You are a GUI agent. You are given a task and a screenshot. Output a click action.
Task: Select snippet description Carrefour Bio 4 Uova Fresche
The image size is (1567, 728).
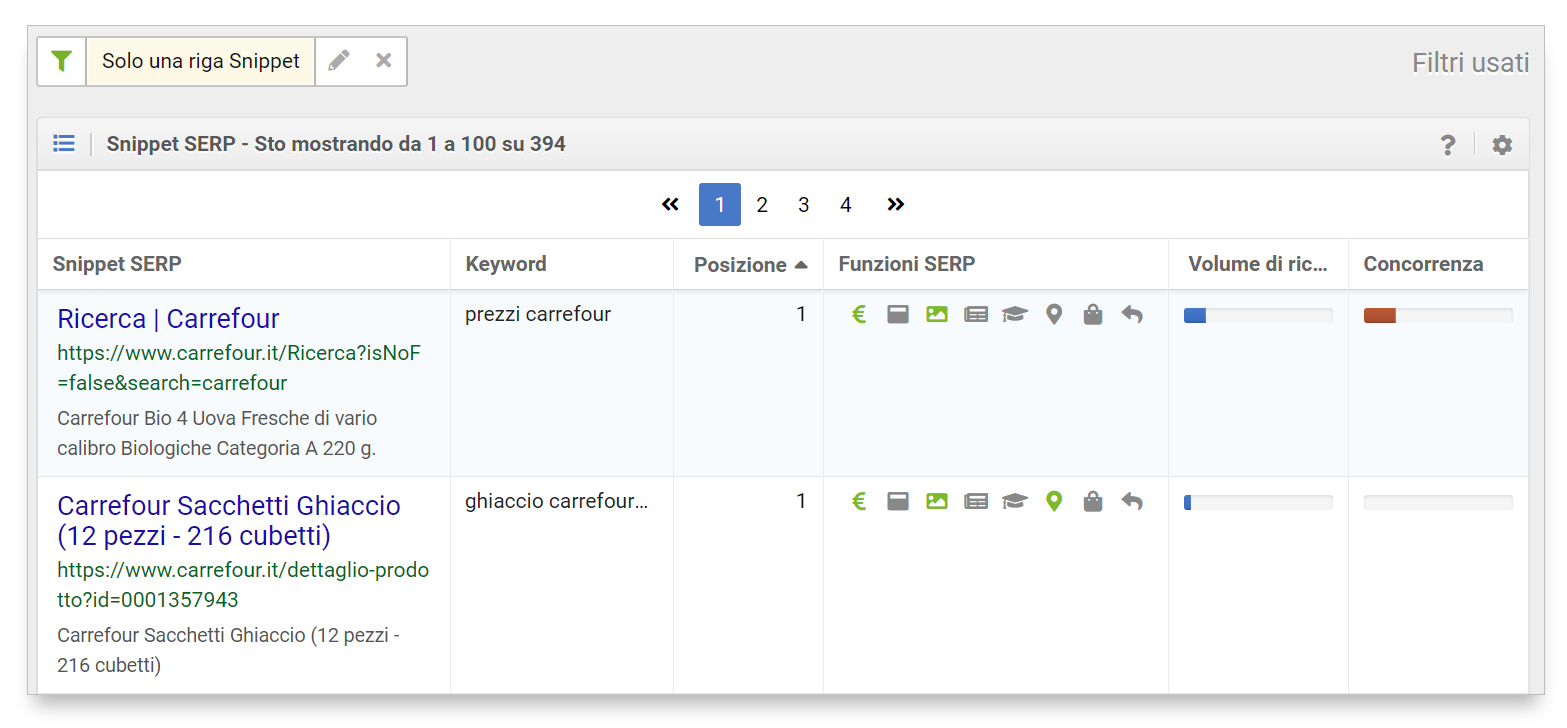click(217, 433)
